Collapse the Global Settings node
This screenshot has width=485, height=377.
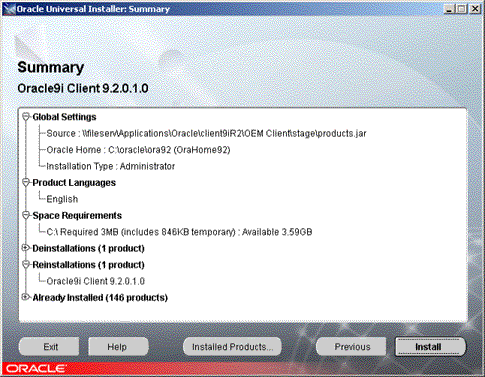coord(26,117)
